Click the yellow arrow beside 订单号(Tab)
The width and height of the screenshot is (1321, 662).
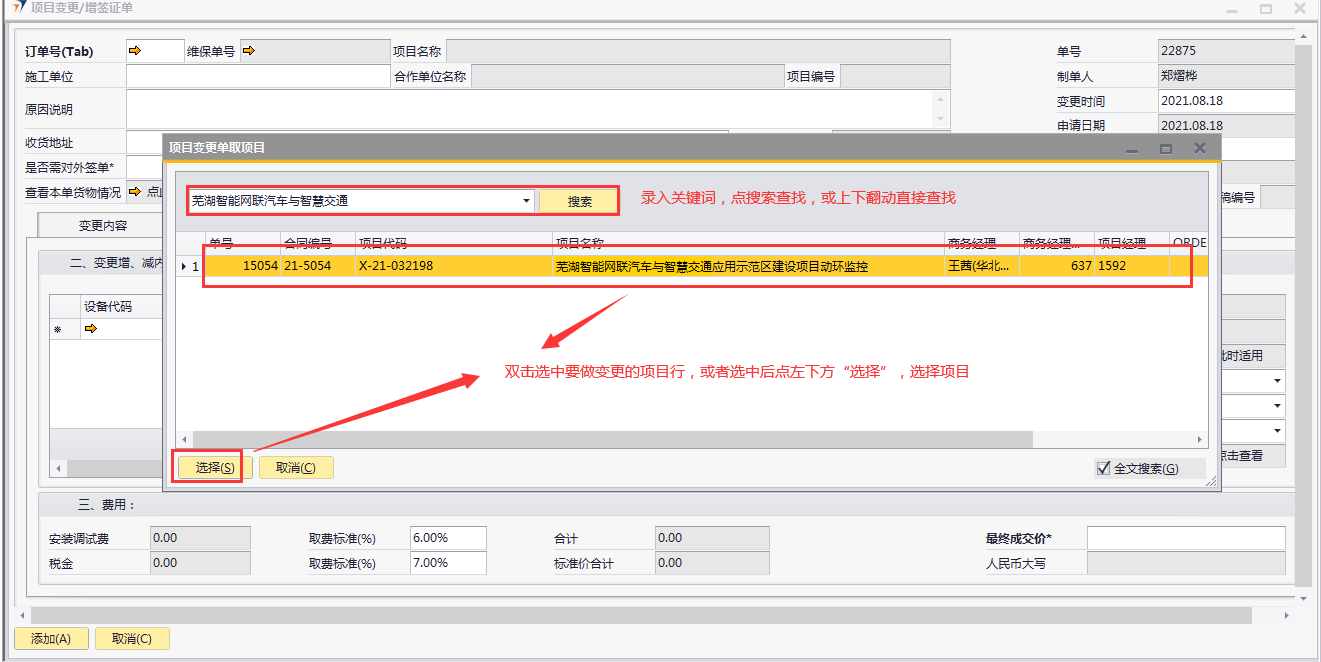click(x=136, y=51)
